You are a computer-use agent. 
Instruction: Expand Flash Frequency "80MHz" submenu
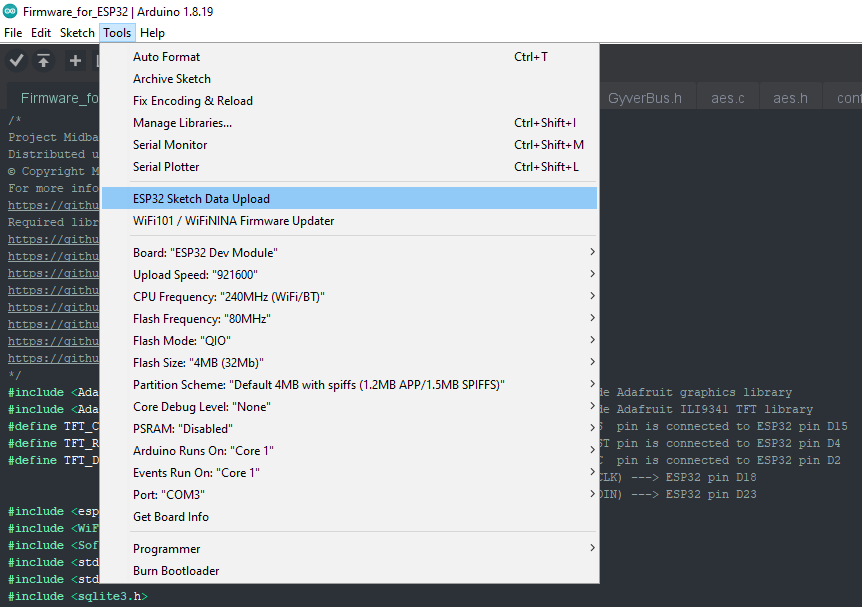(349, 318)
